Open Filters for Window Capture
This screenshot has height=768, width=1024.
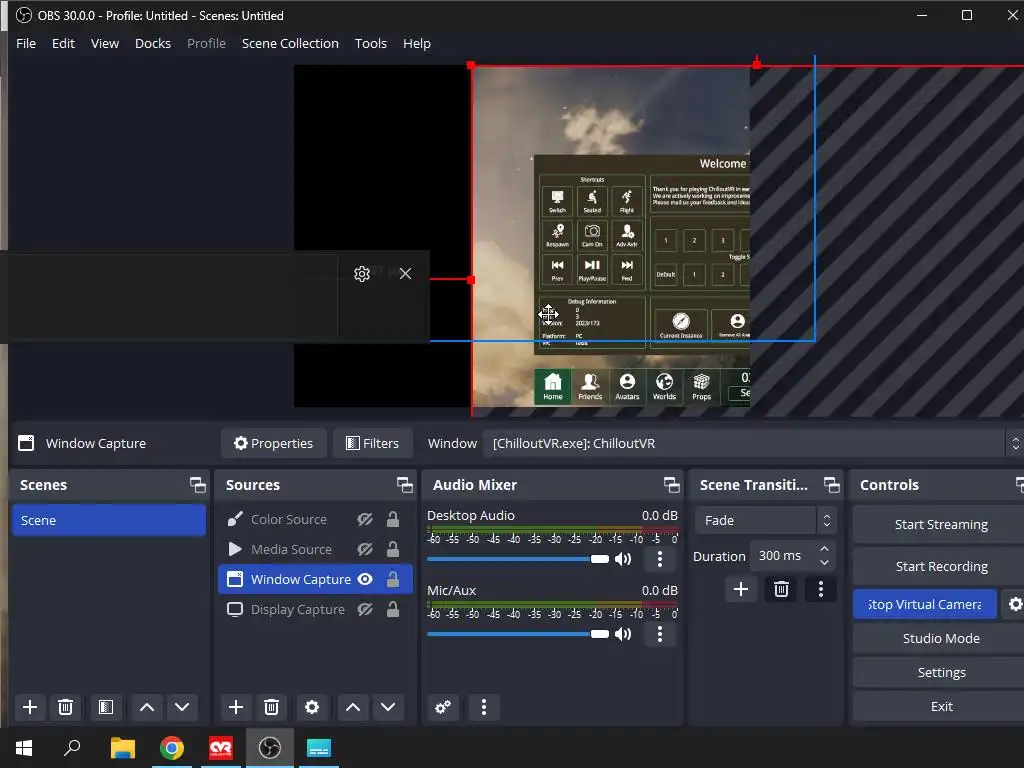(x=372, y=443)
